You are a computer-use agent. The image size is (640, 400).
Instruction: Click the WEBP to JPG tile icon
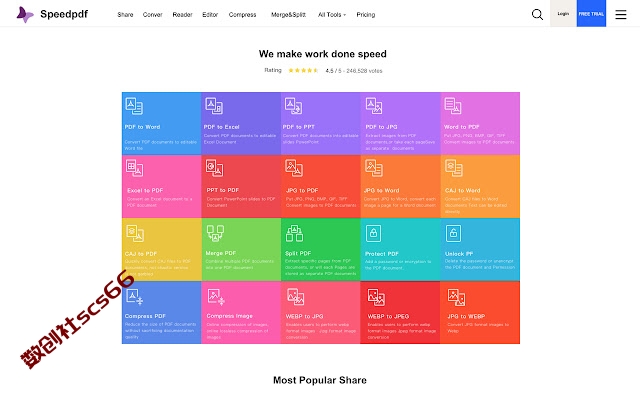(x=296, y=297)
